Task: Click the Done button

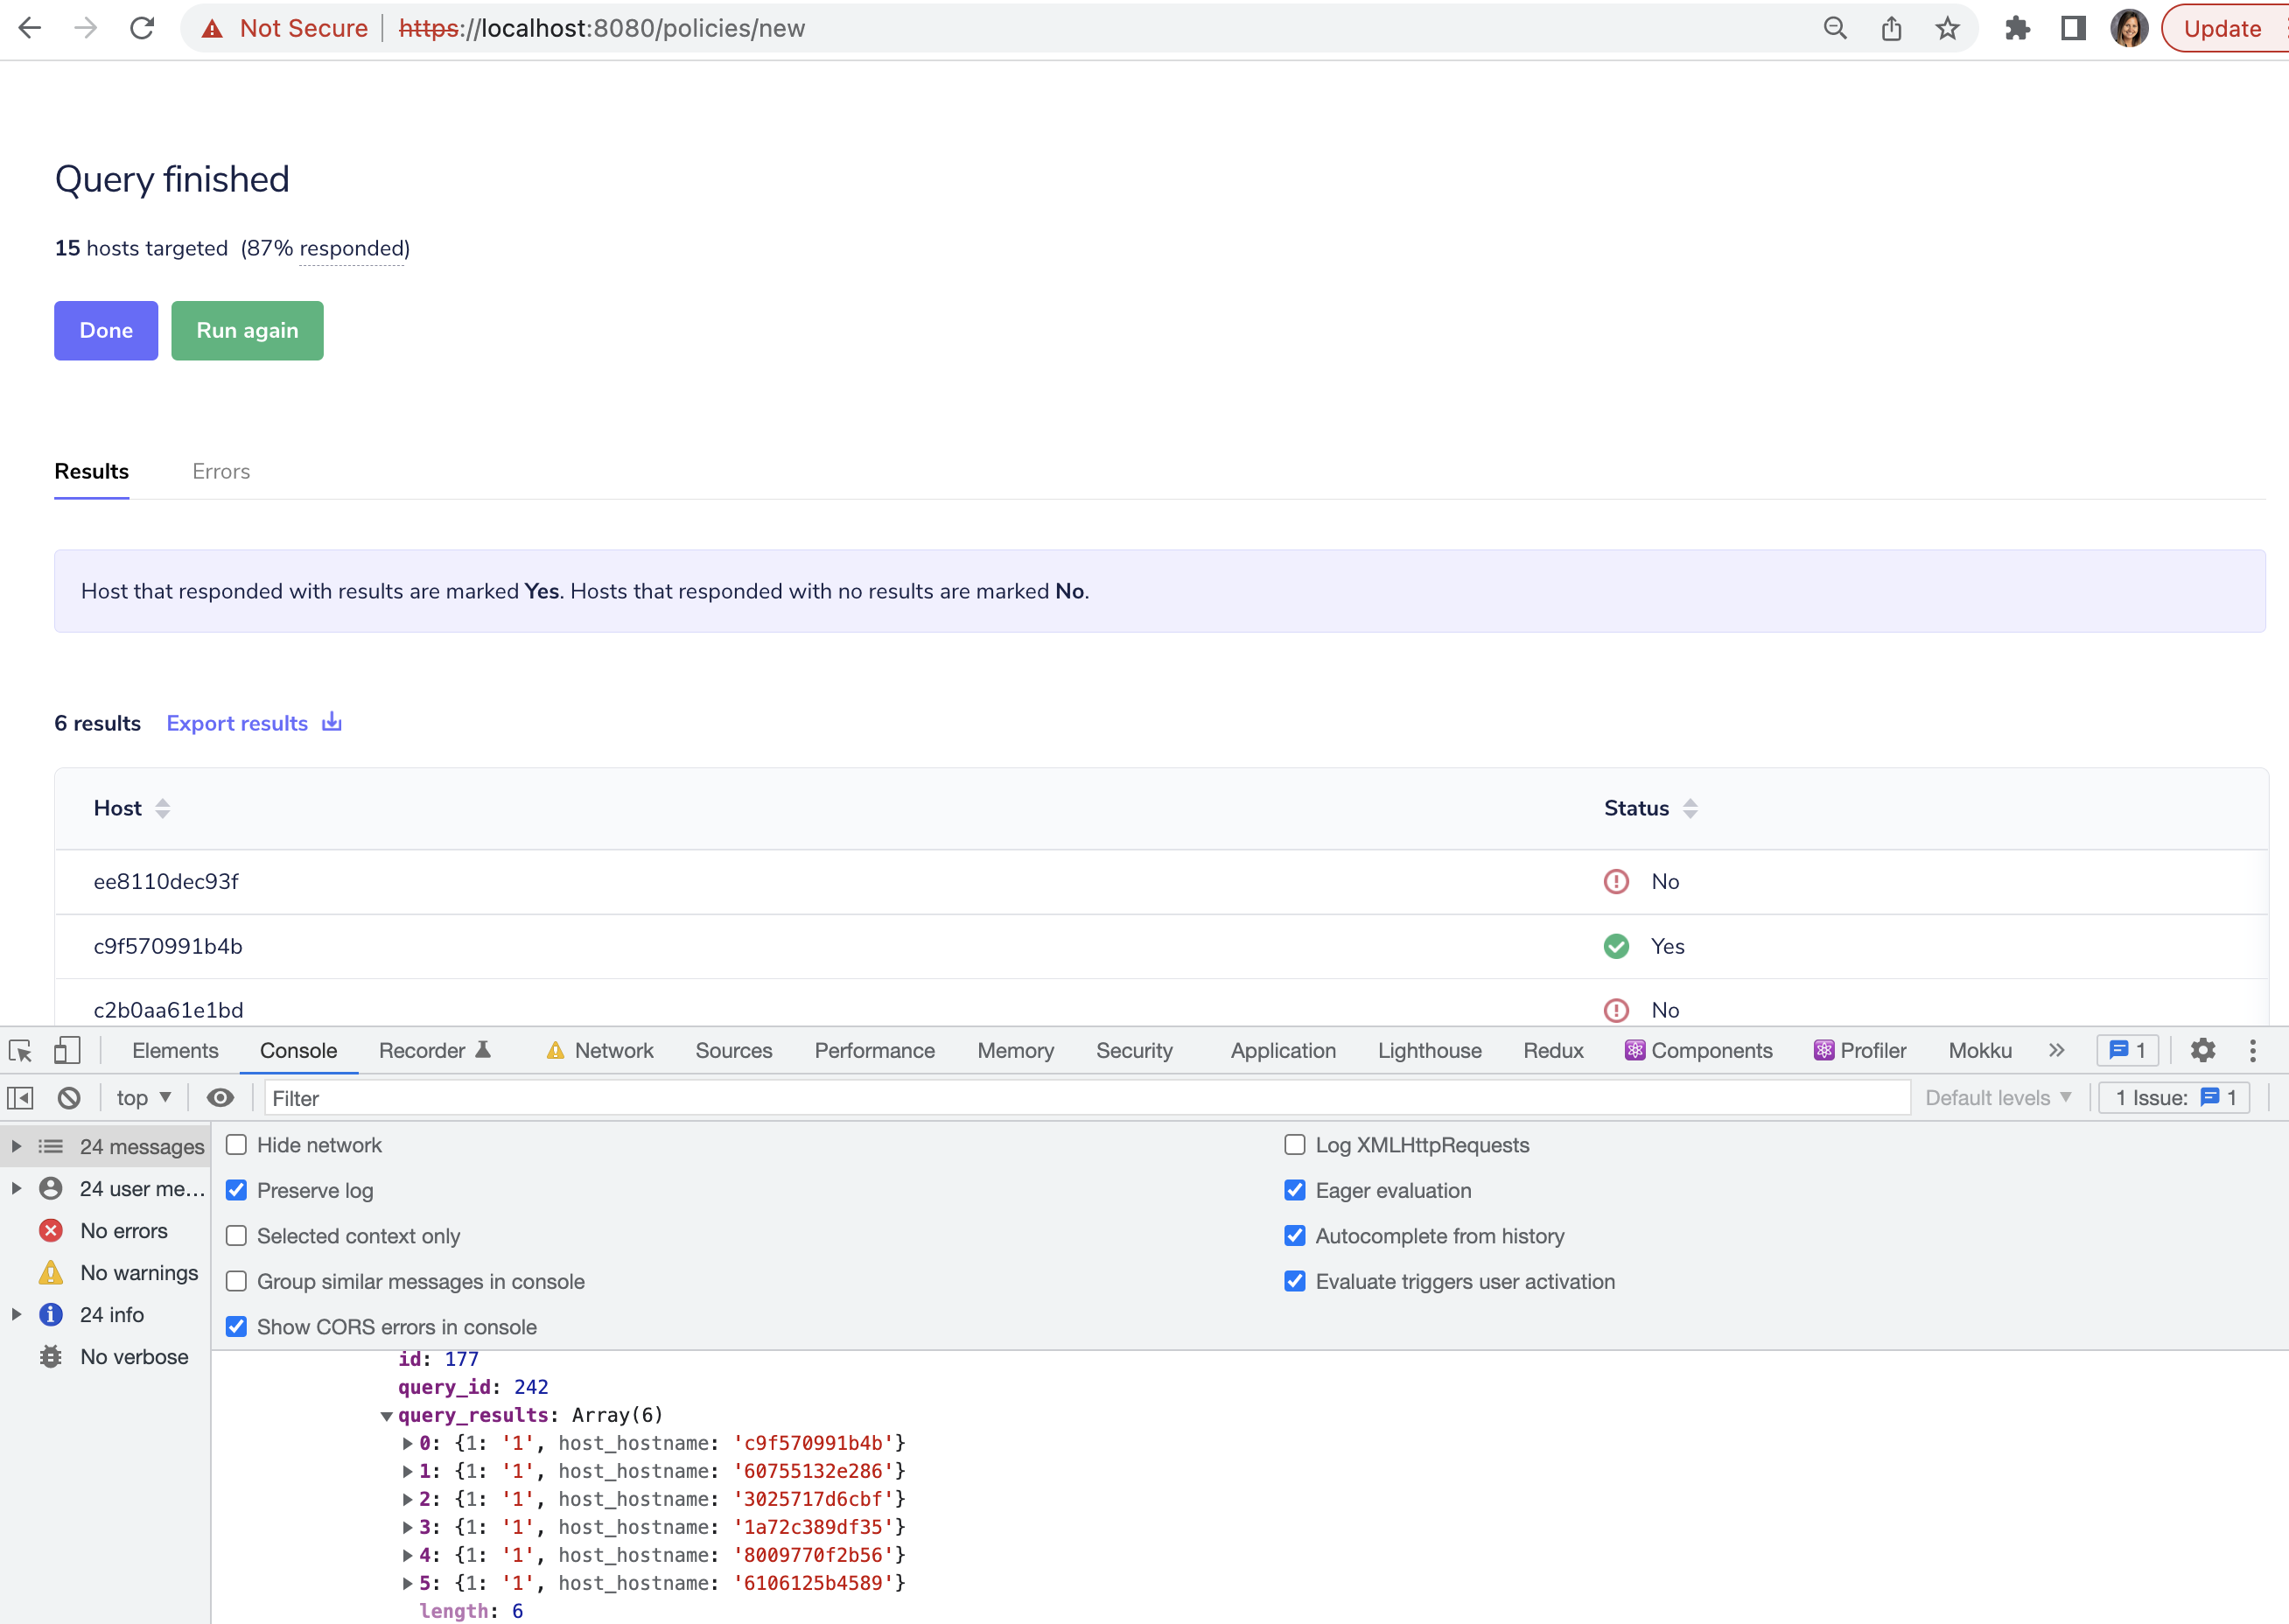Action: pyautogui.click(x=106, y=330)
